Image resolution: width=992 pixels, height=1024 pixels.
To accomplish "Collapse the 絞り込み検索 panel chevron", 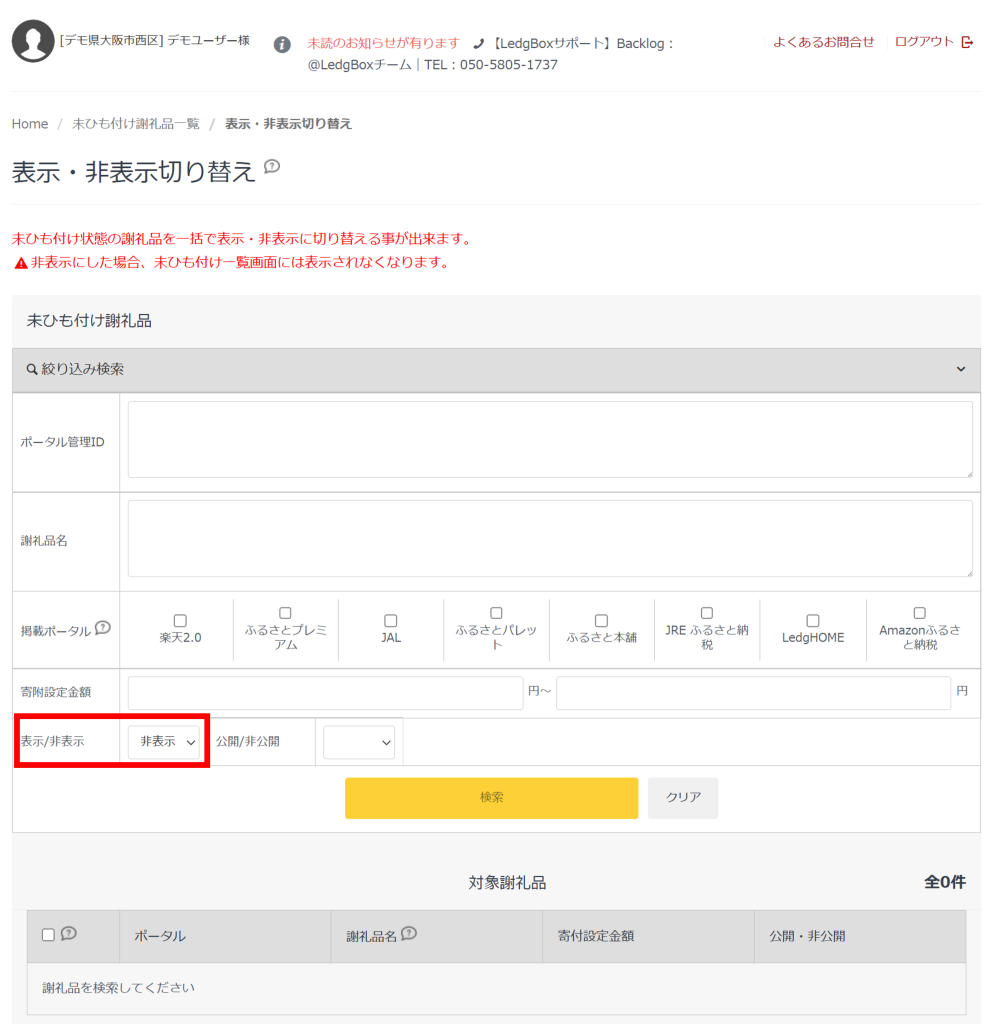I will pos(960,370).
